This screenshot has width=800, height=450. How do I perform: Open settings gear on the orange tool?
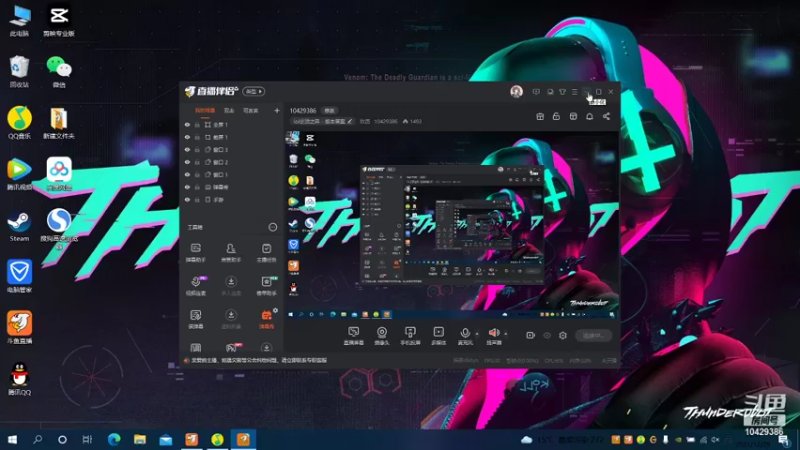(x=276, y=310)
